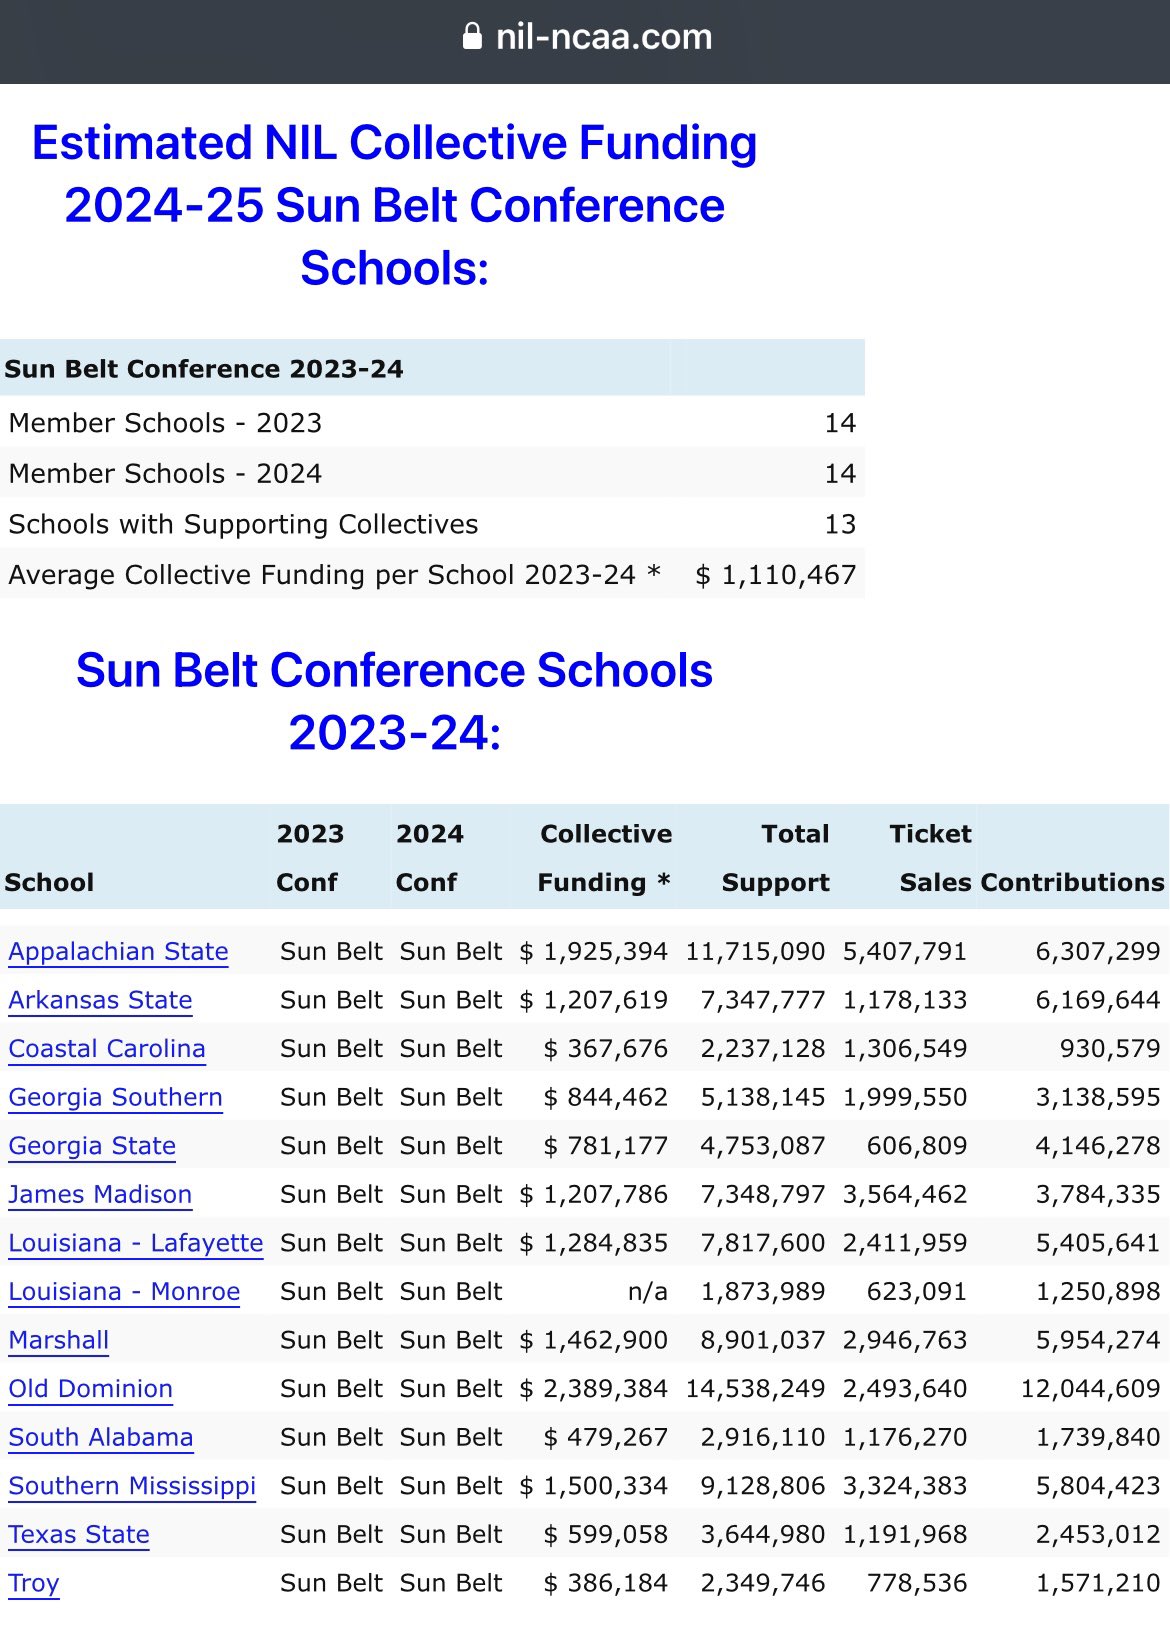Screen dimensions: 1170x1626
Task: Open the Arkansas State link
Action: (100, 1000)
